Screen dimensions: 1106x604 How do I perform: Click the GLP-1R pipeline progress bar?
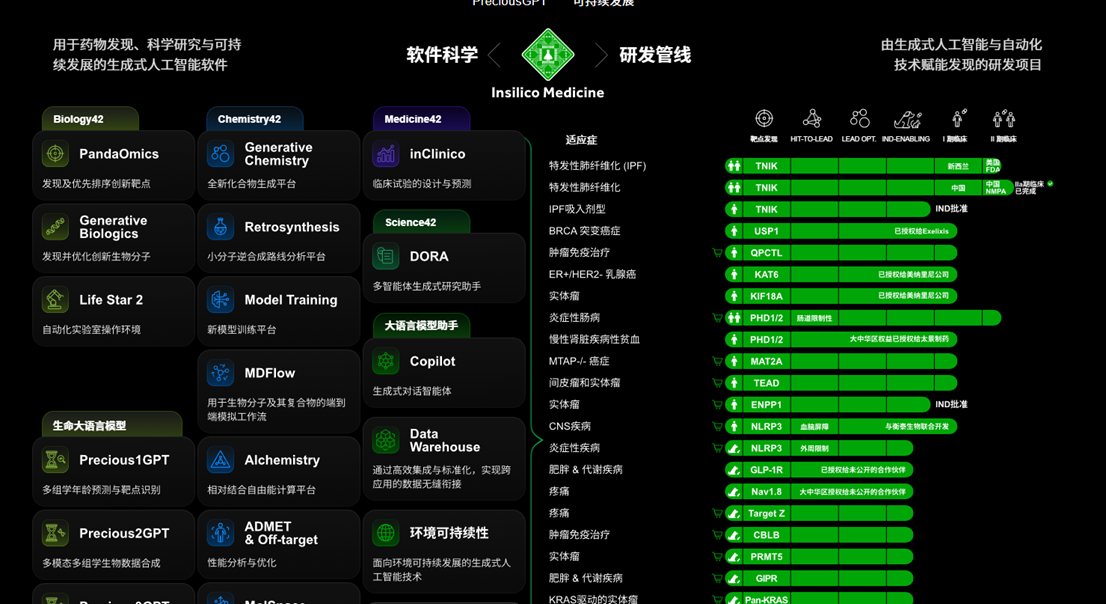tap(819, 469)
